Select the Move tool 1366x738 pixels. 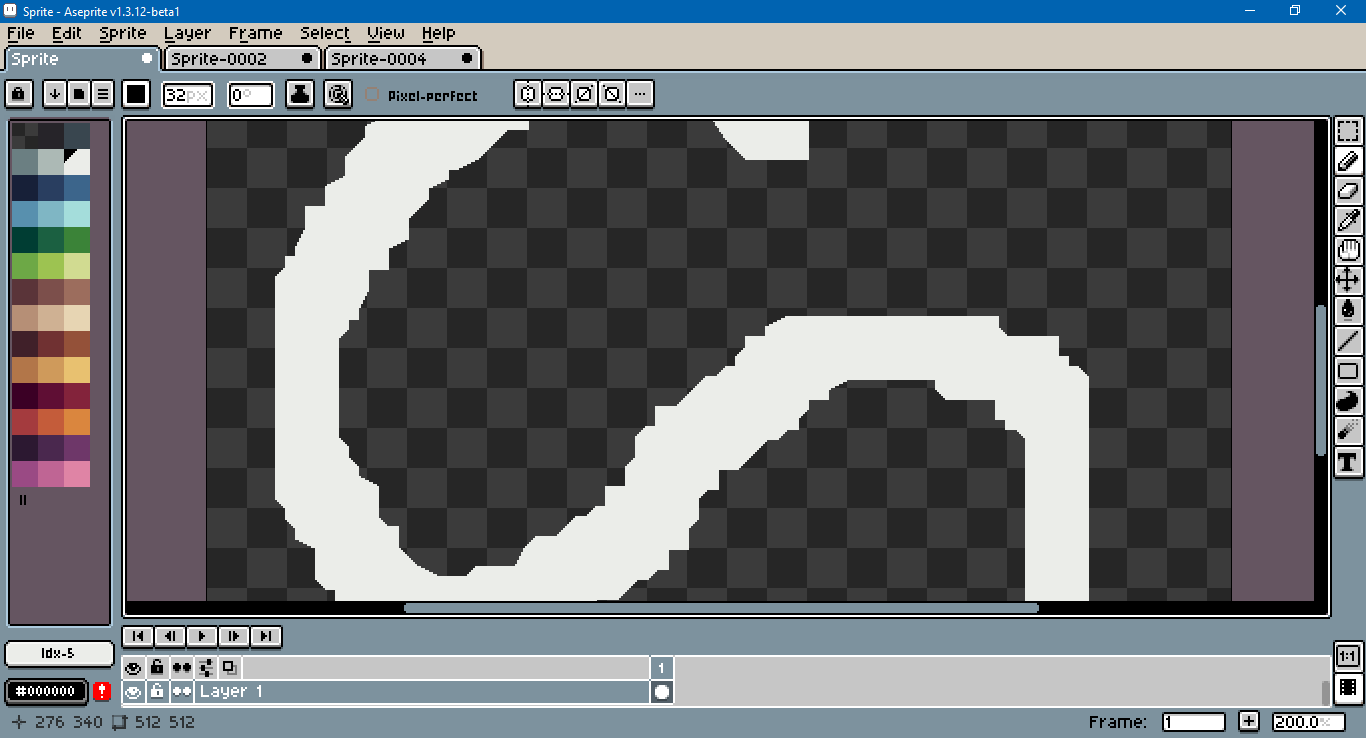(x=1348, y=280)
